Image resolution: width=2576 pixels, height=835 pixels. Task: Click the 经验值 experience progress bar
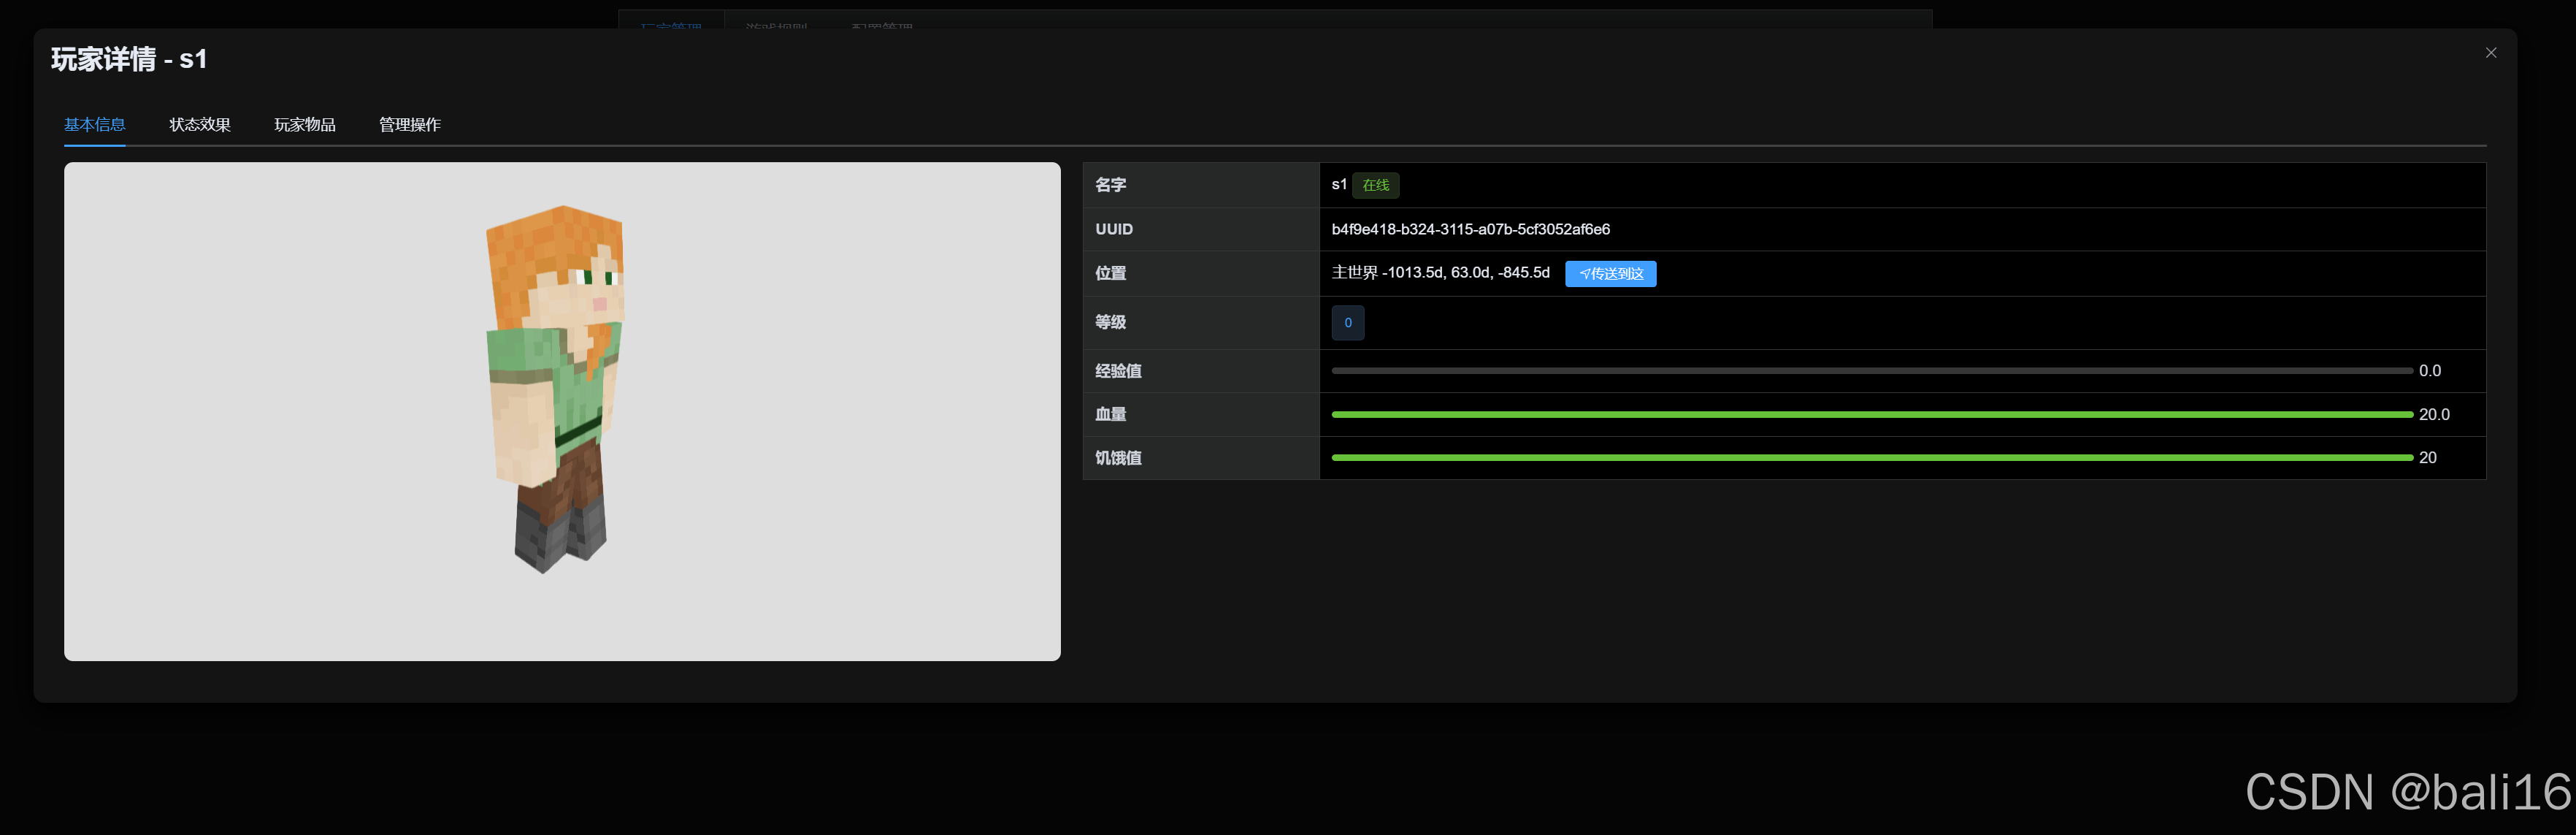pos(1871,371)
